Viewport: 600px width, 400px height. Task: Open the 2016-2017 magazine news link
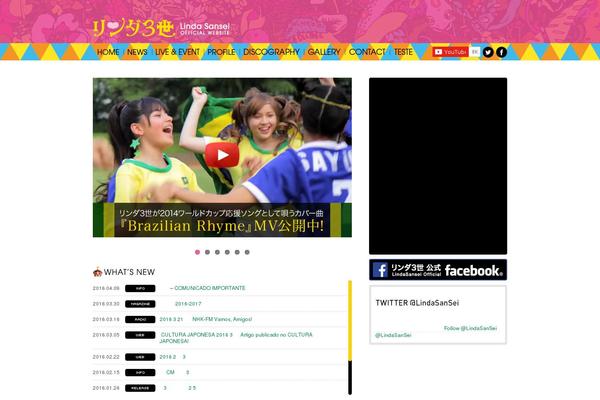(188, 304)
